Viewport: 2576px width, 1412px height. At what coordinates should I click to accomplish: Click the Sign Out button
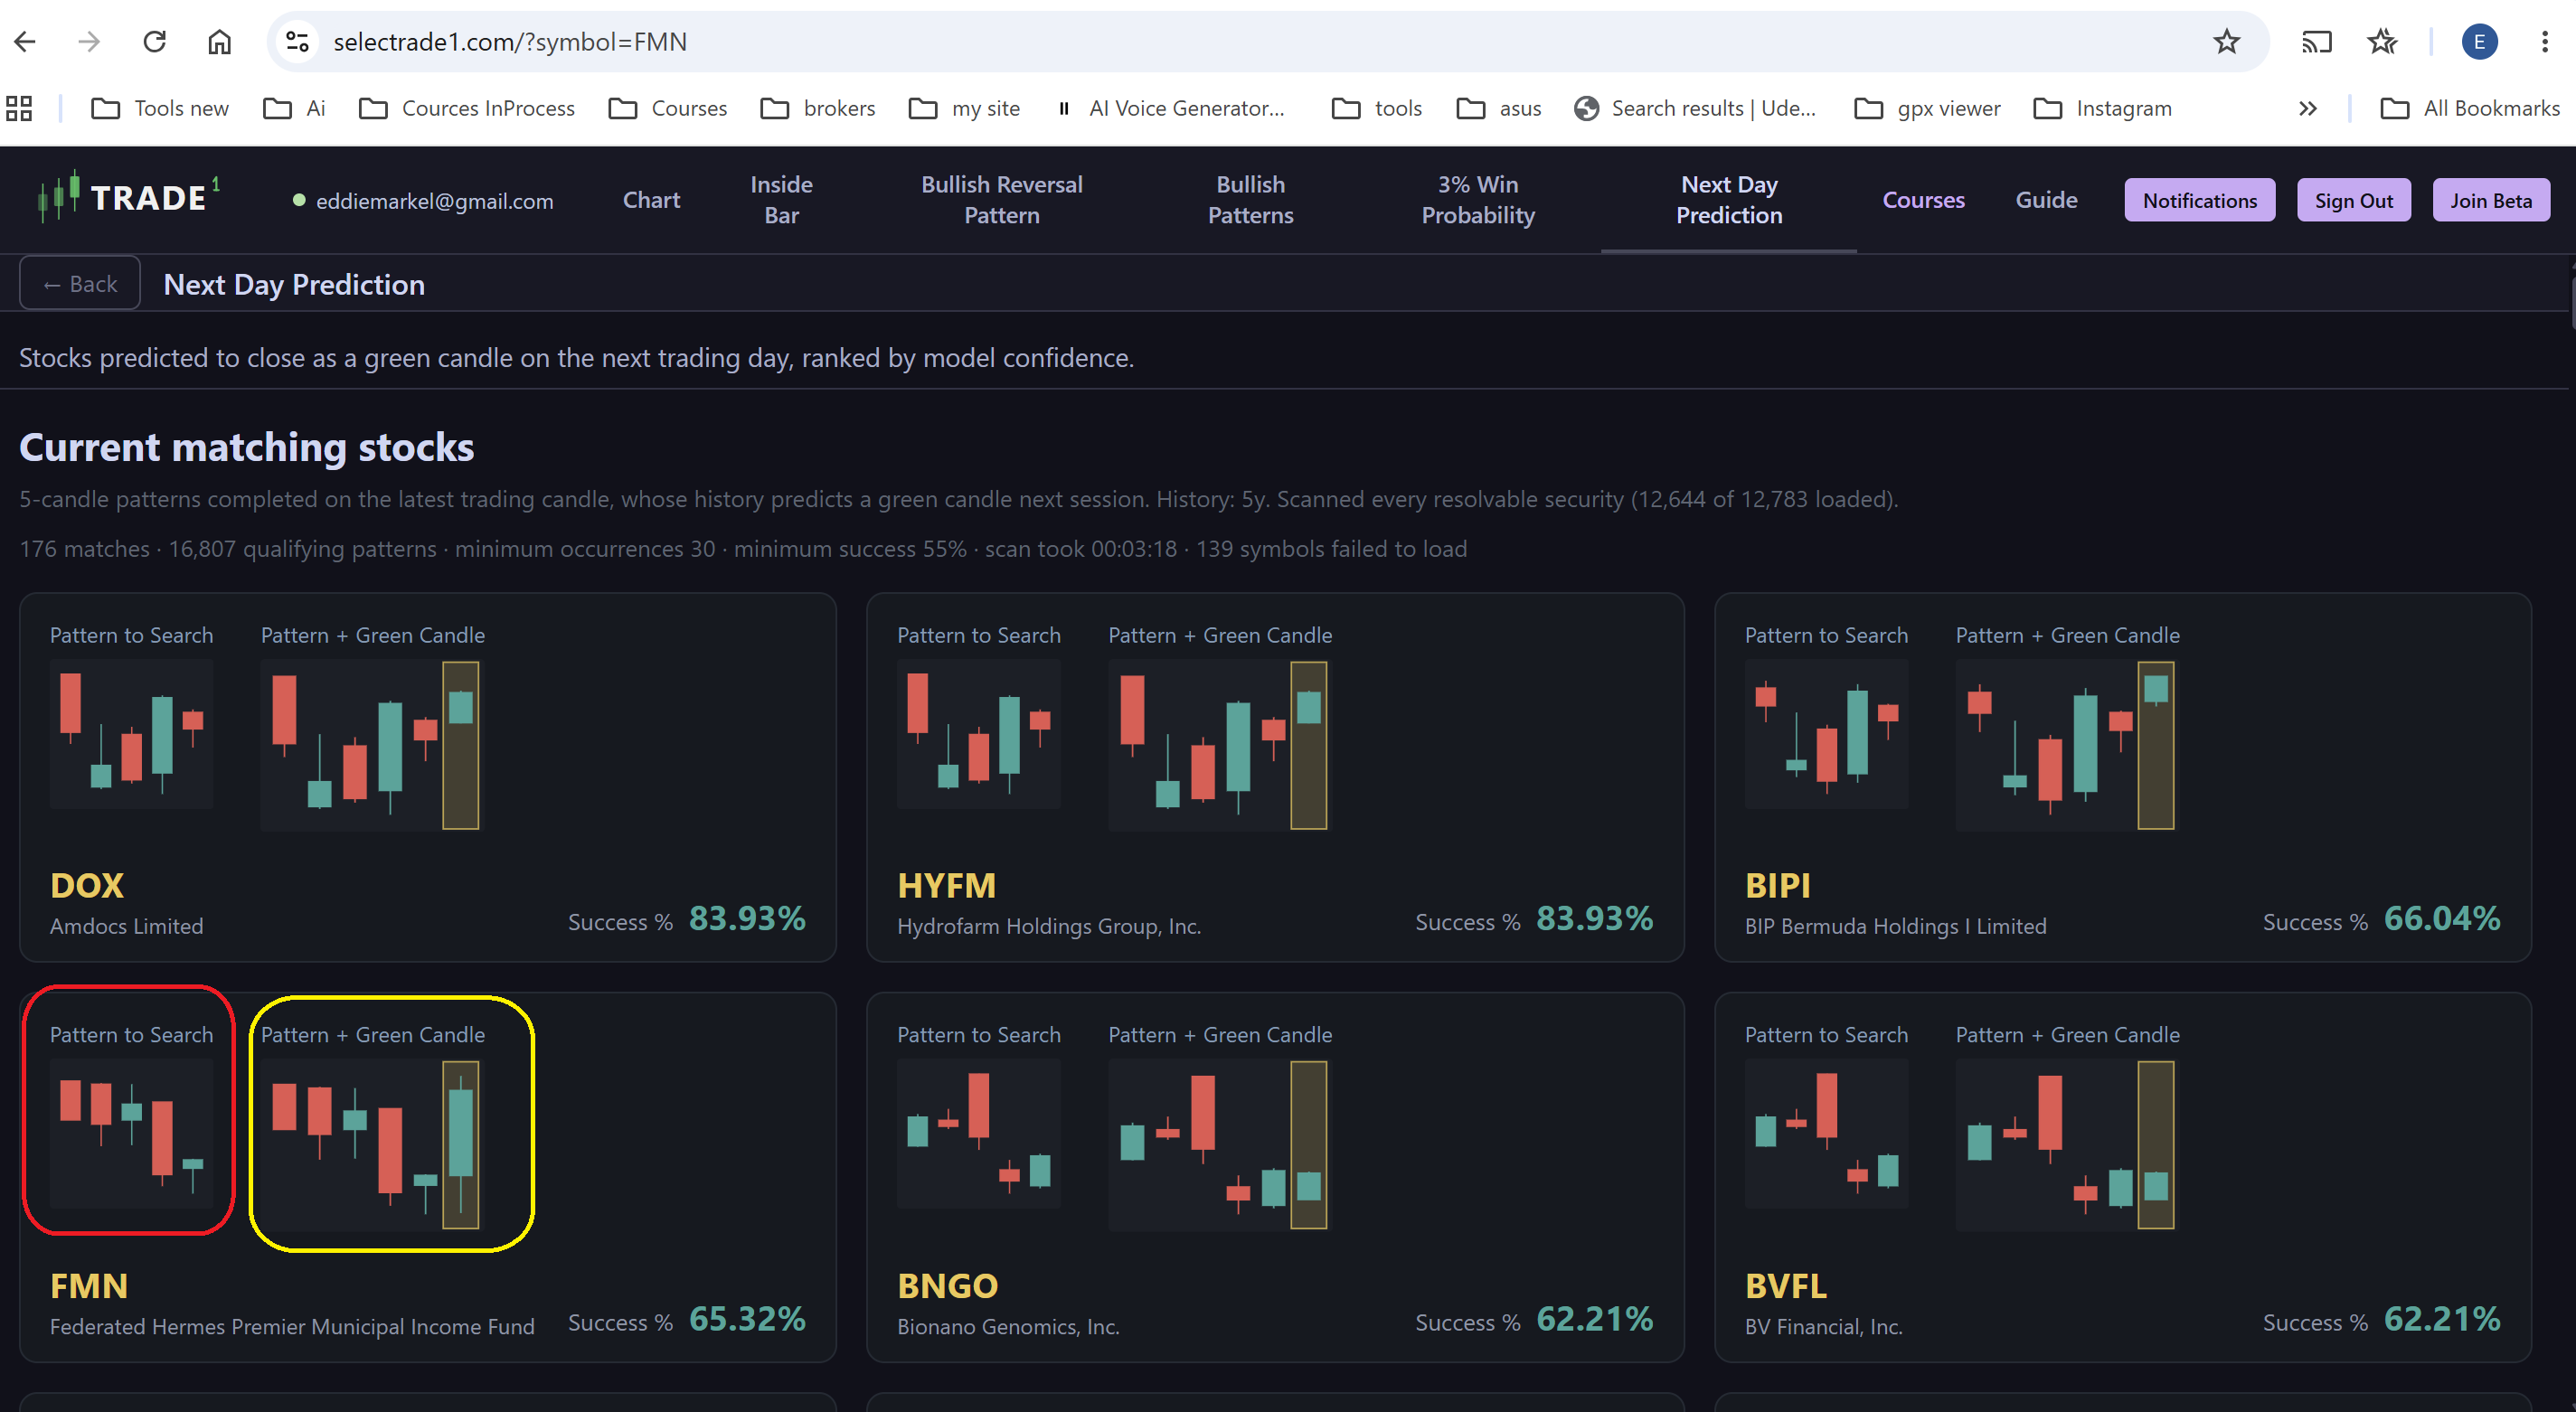(x=2353, y=200)
